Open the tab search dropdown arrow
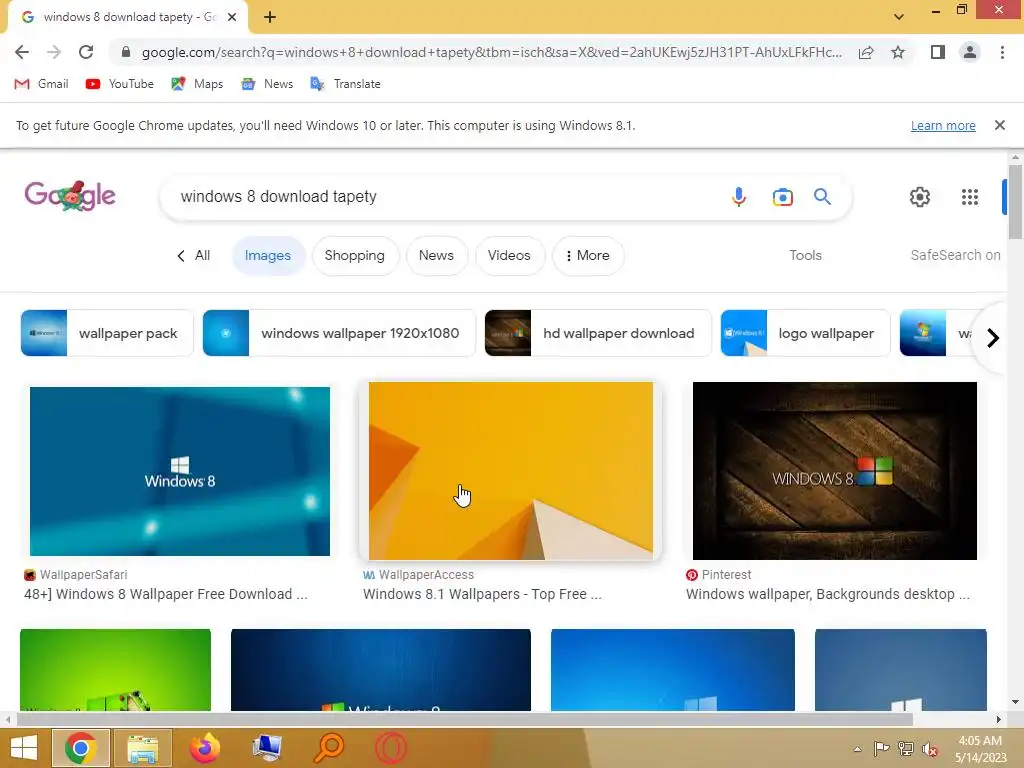Screen dimensions: 1024x768 [x=899, y=17]
